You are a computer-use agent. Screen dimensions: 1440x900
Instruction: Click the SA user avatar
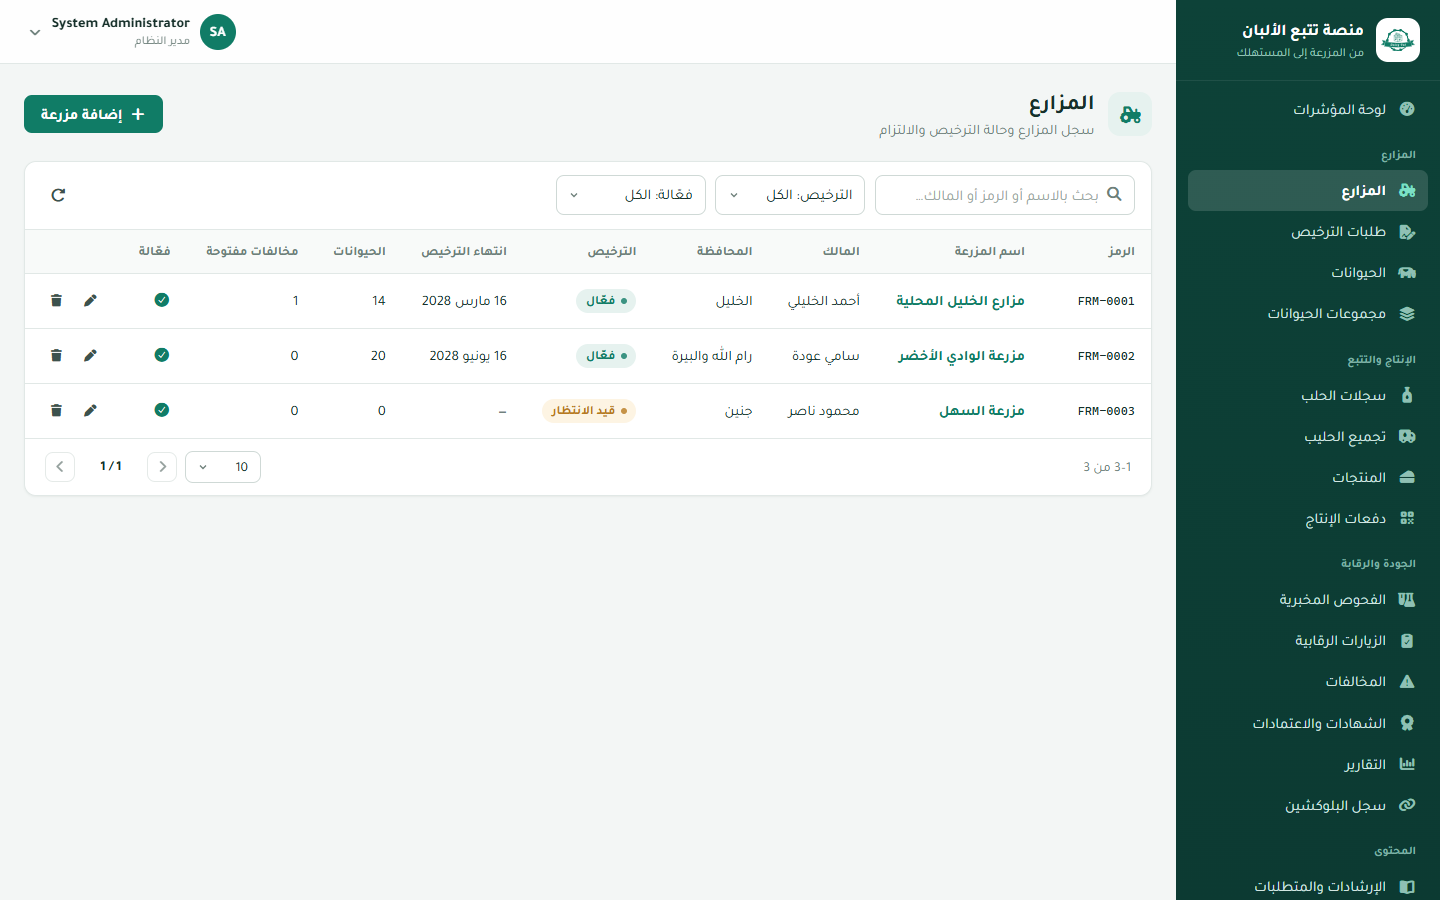[218, 32]
